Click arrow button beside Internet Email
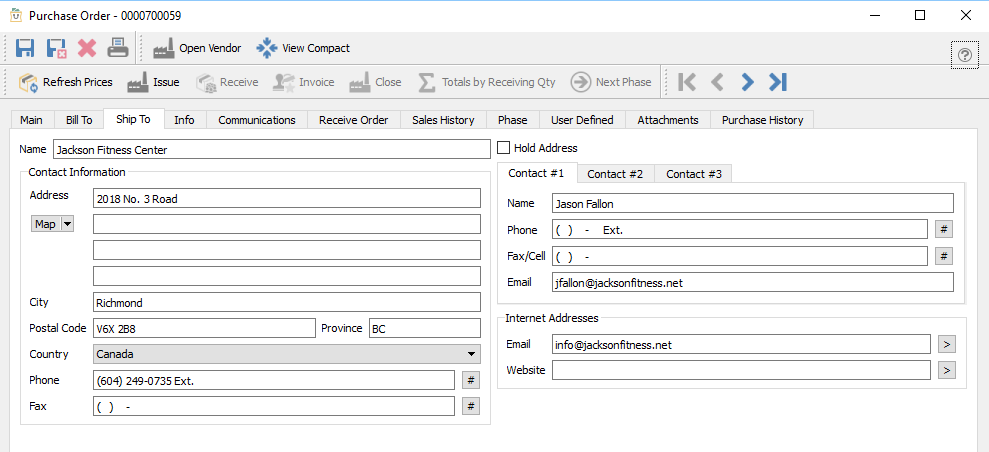The width and height of the screenshot is (989, 452). (x=947, y=344)
